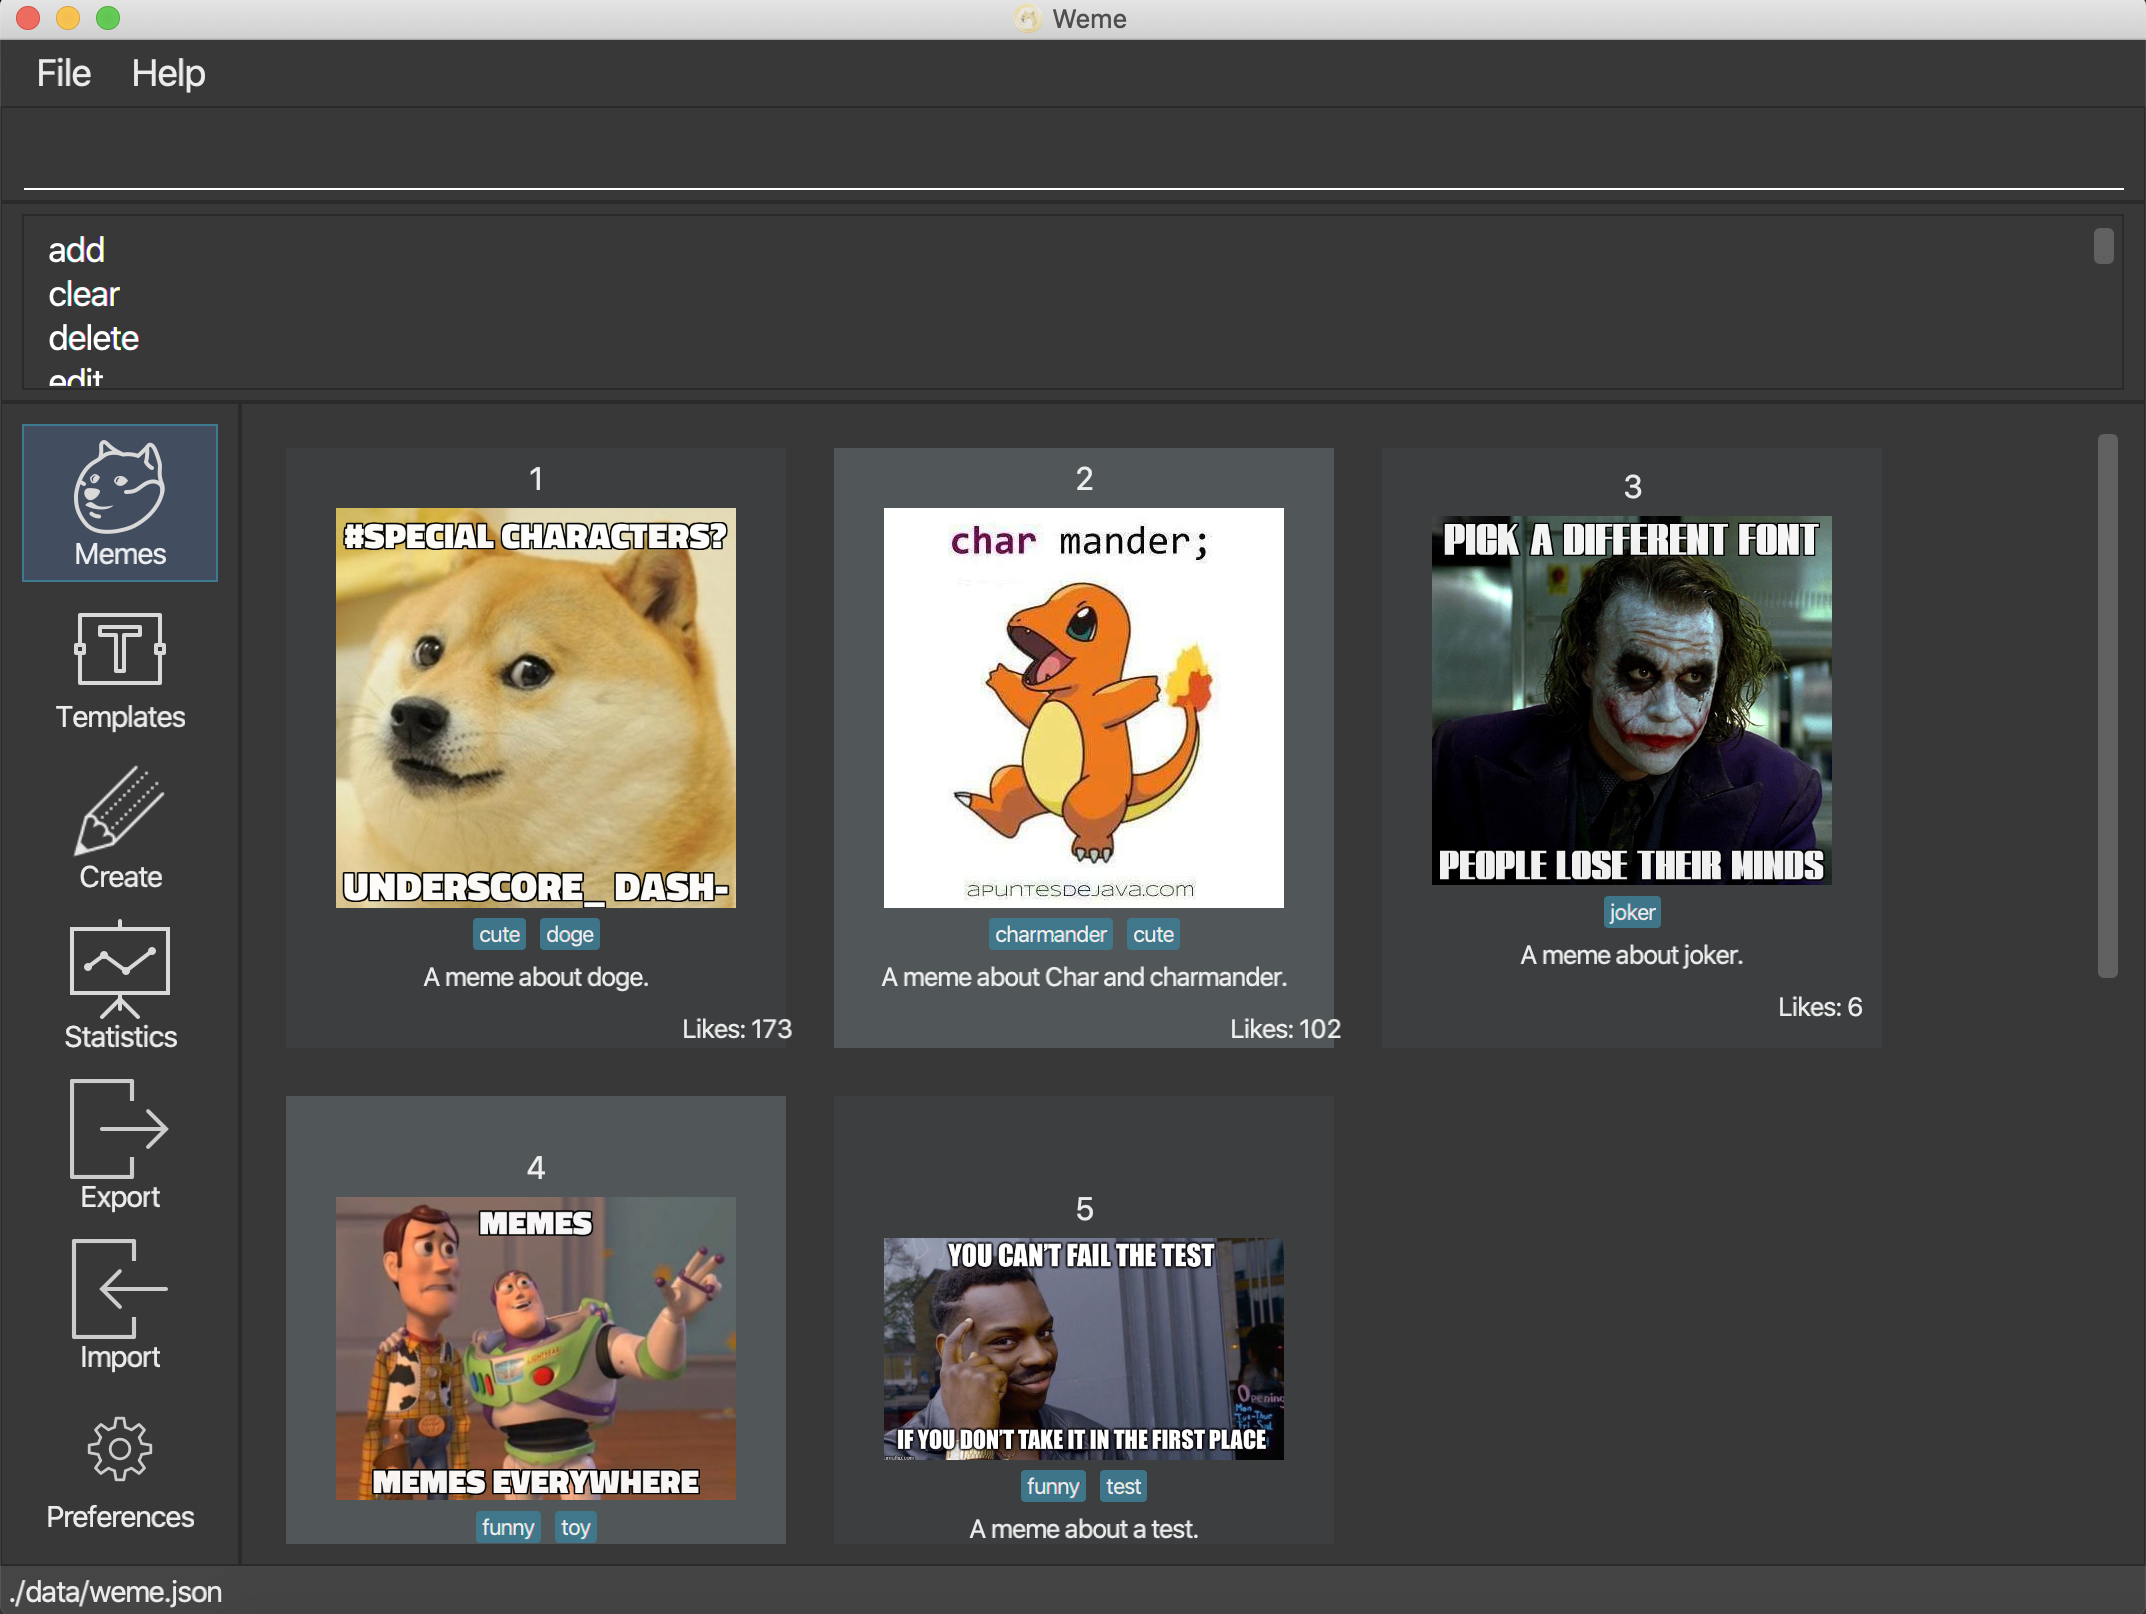Show the Statistics chart icon
This screenshot has width=2146, height=1614.
[x=120, y=968]
